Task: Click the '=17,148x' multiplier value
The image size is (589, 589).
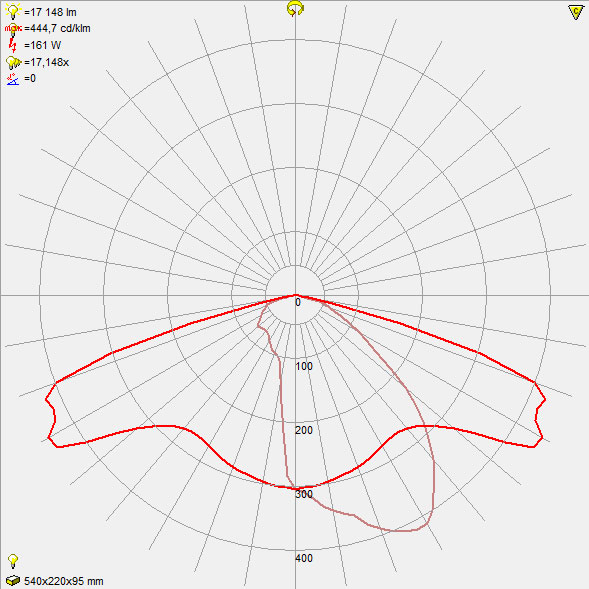Action: click(47, 62)
